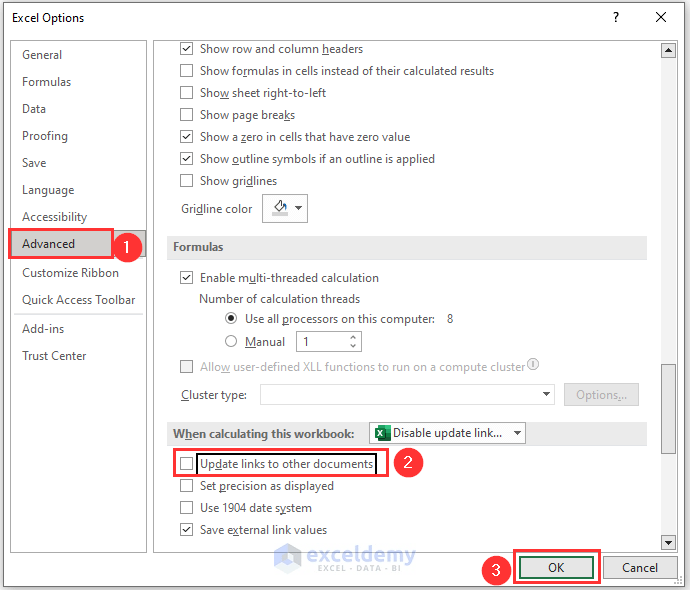The height and width of the screenshot is (590, 690).
Task: Toggle Show row and column headers
Action: click(x=187, y=48)
